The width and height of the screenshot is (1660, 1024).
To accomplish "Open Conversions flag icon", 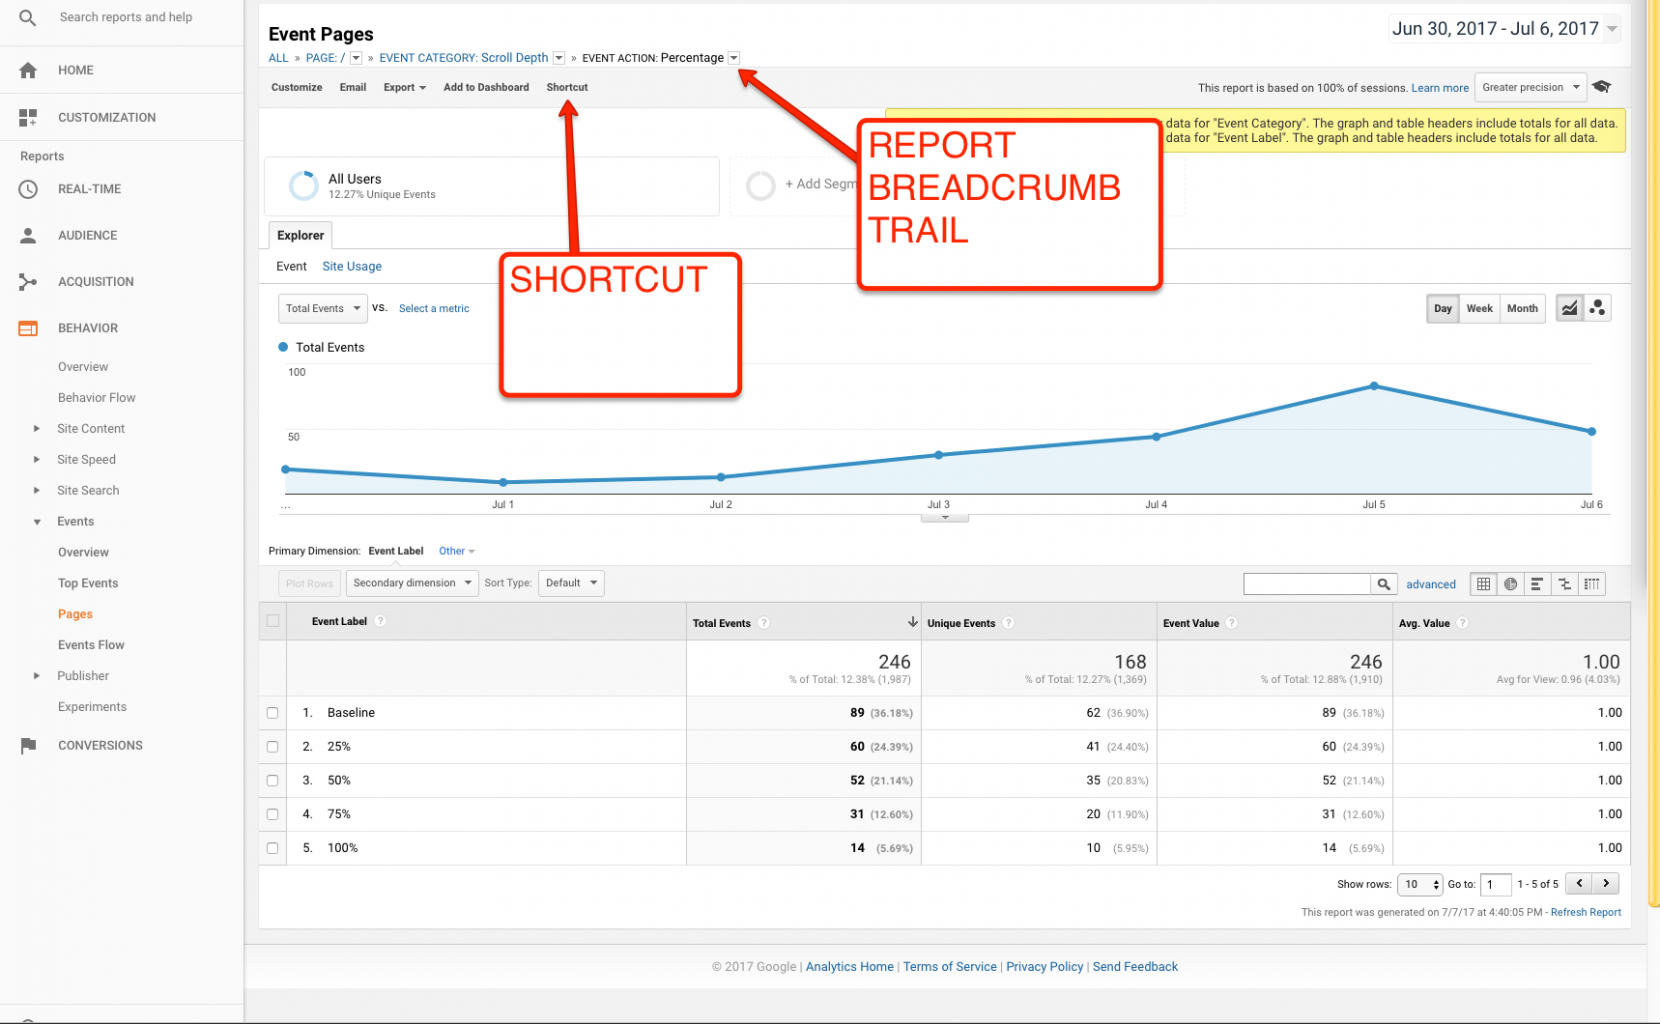I will coord(28,745).
